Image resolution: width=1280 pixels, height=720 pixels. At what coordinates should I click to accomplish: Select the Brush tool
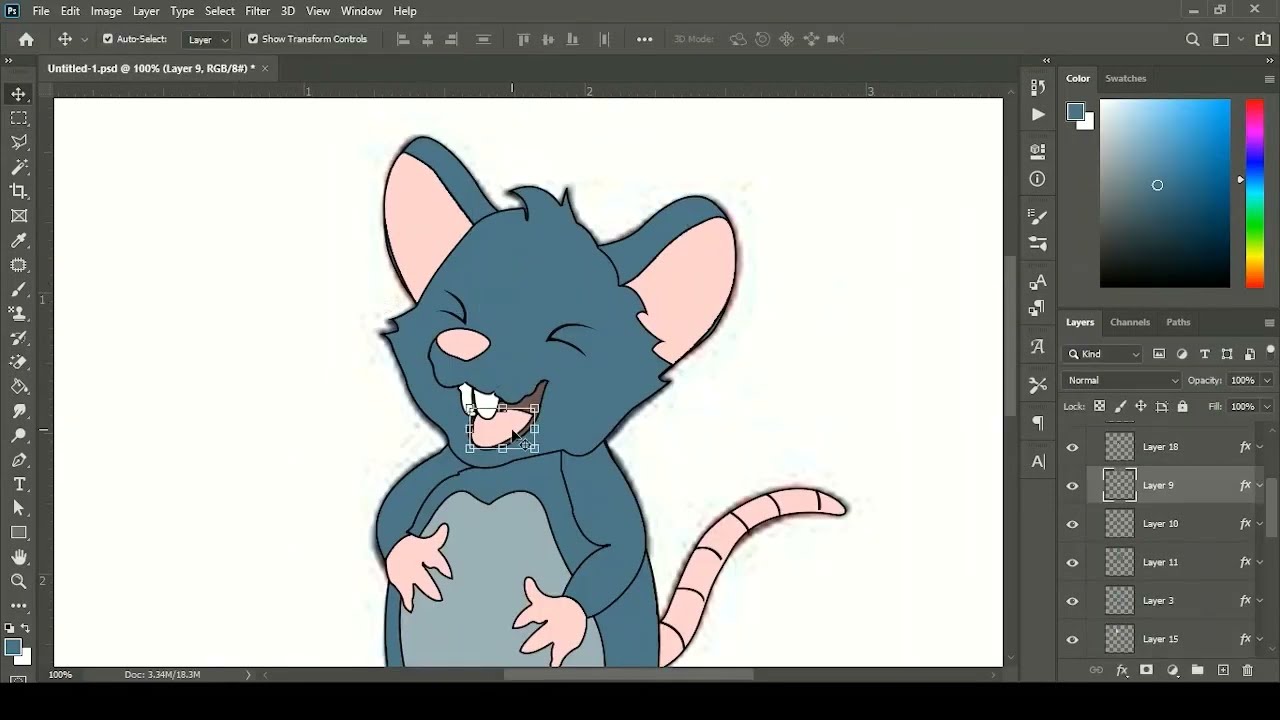19,289
